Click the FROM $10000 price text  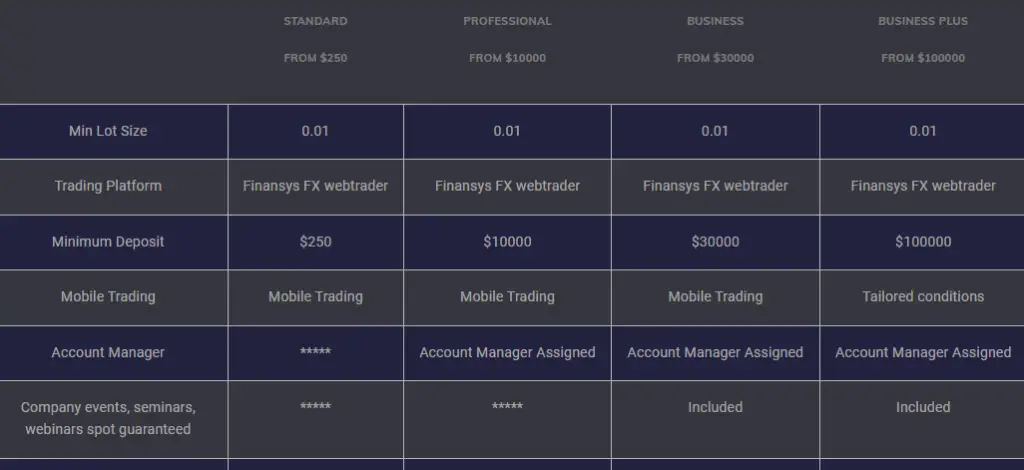tap(507, 58)
